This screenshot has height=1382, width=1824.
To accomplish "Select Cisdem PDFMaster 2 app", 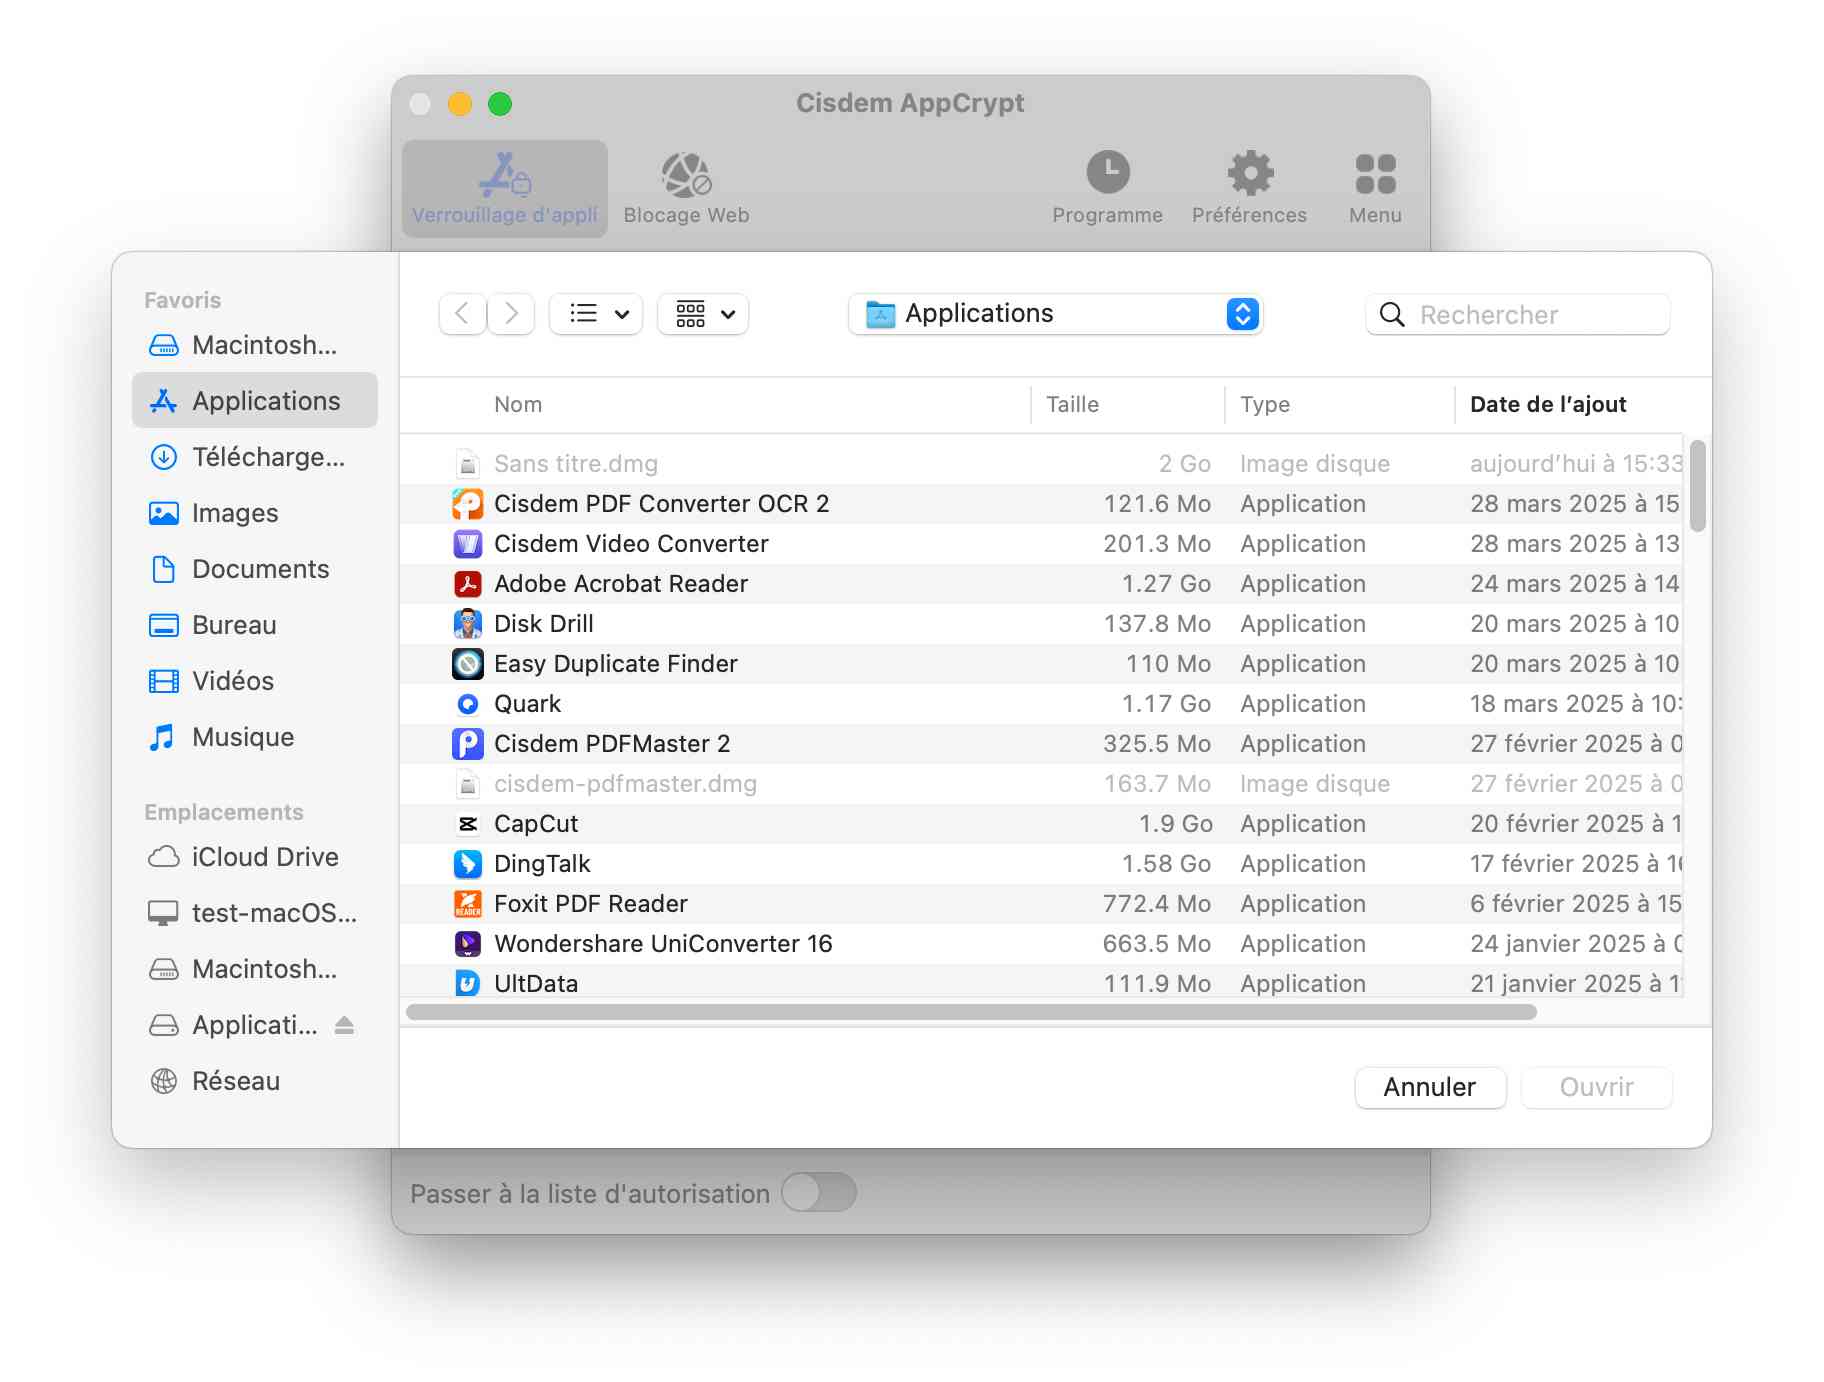I will point(1041,744).
